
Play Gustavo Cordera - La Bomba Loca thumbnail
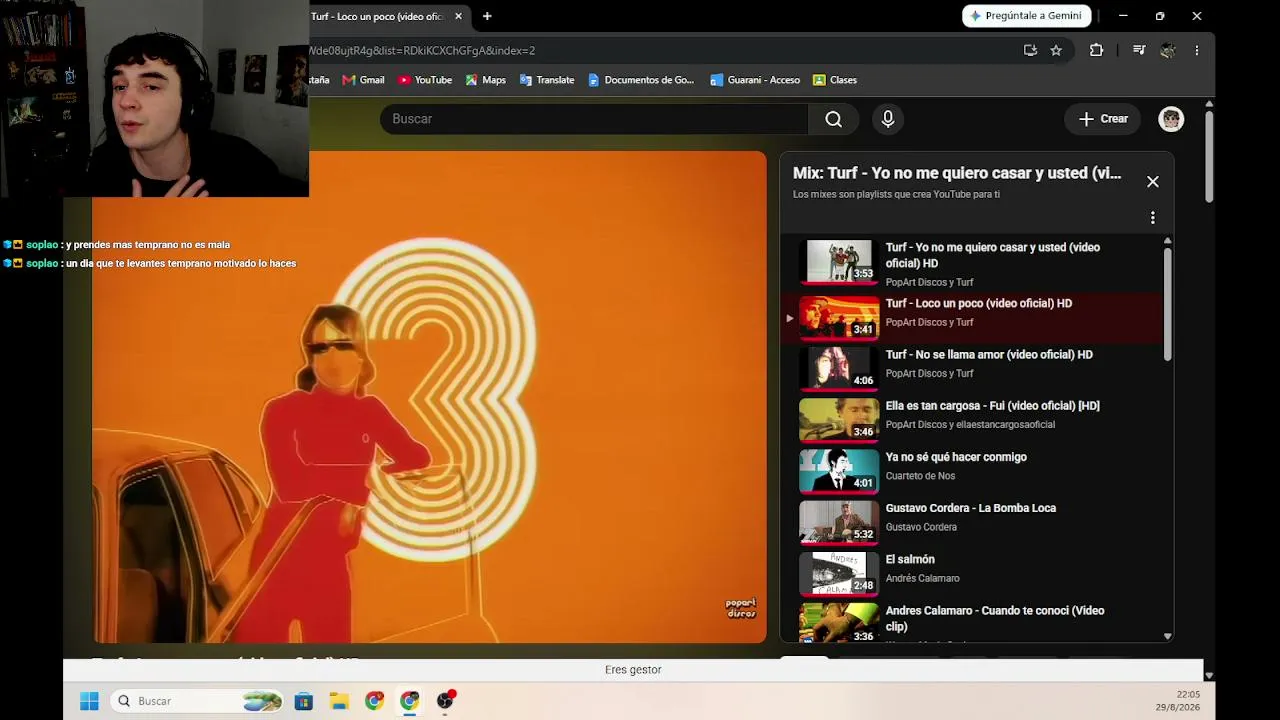tap(839, 522)
